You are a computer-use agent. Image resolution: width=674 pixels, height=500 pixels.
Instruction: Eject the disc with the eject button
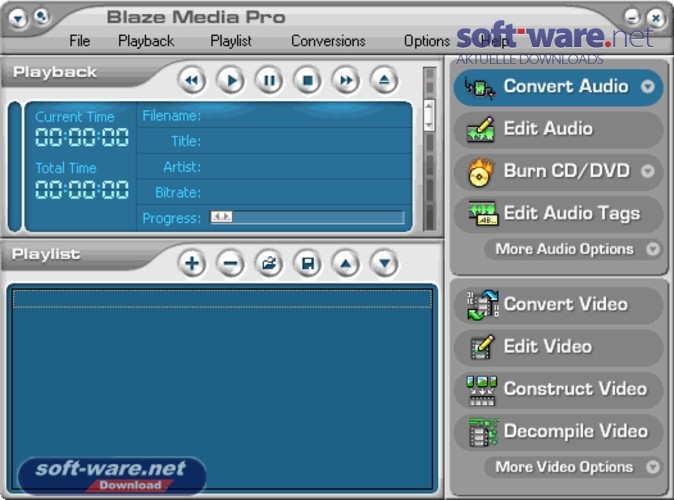point(384,80)
